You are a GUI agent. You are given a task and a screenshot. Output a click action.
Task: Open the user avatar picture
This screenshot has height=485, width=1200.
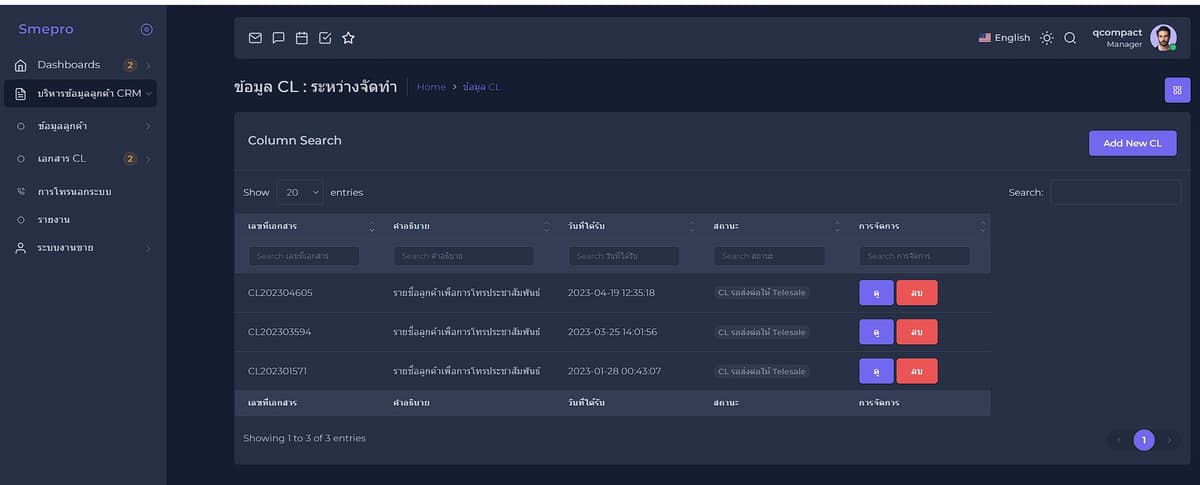(x=1163, y=38)
